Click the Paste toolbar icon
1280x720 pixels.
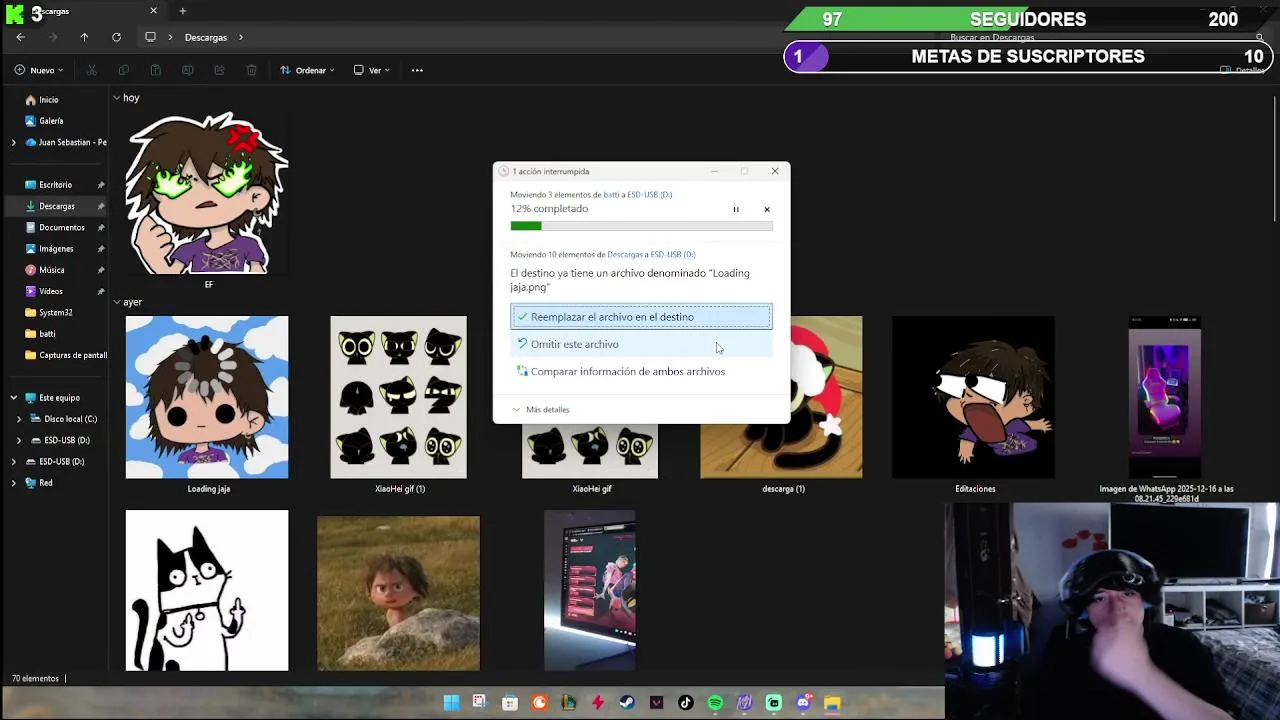(x=155, y=70)
